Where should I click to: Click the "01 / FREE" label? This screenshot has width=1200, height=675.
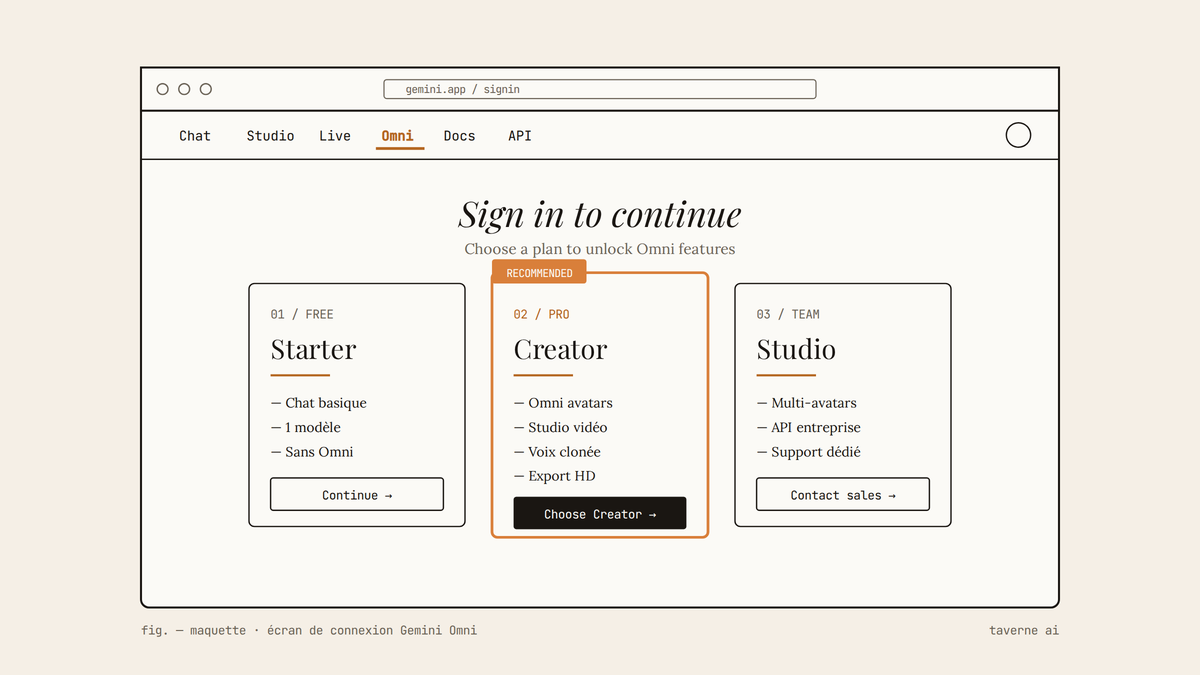(302, 314)
